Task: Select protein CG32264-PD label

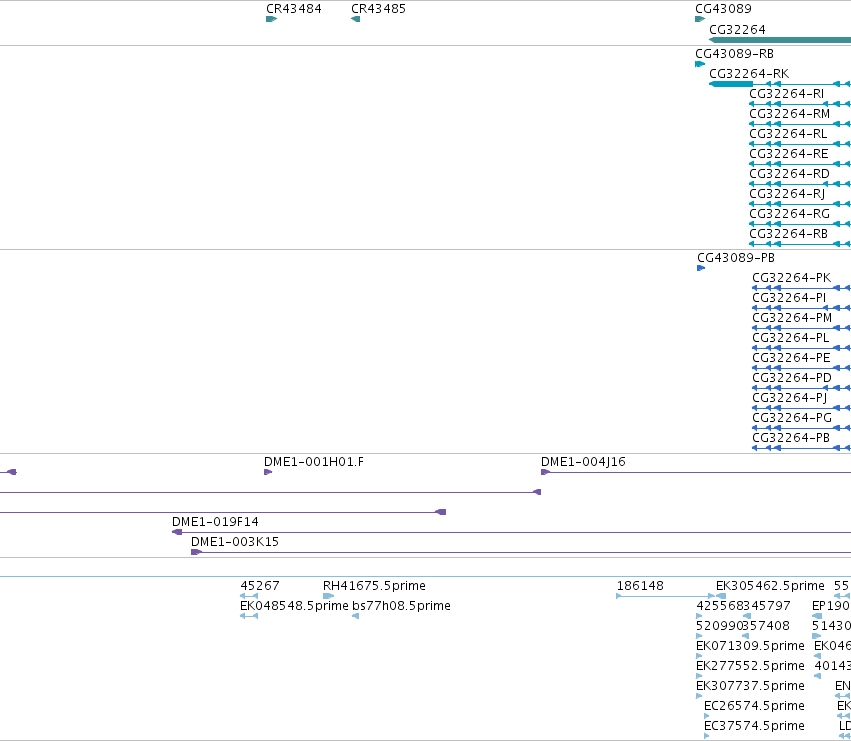Action: 792,378
